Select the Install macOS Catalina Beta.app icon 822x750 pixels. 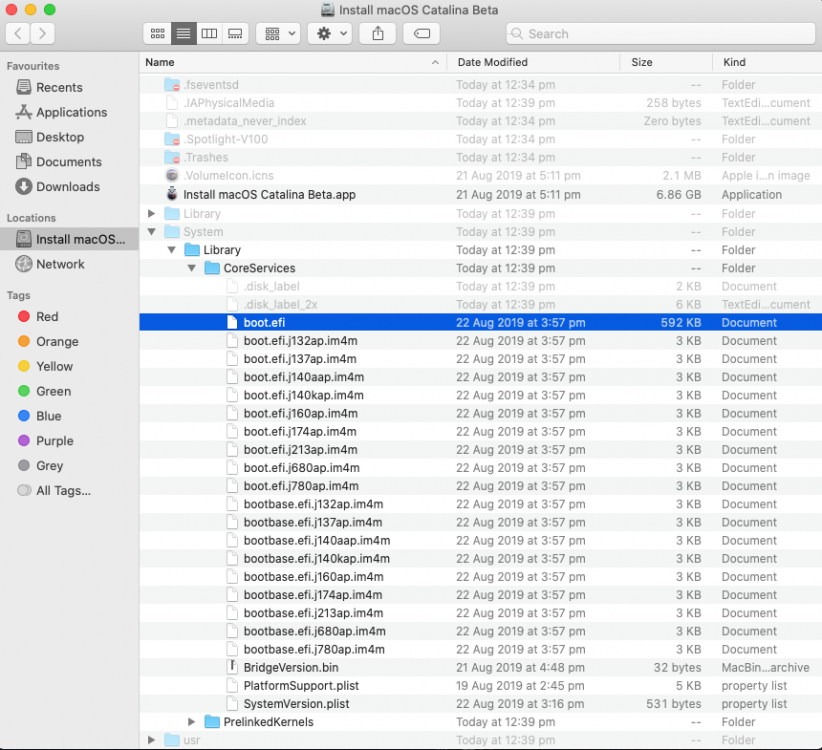coord(172,194)
